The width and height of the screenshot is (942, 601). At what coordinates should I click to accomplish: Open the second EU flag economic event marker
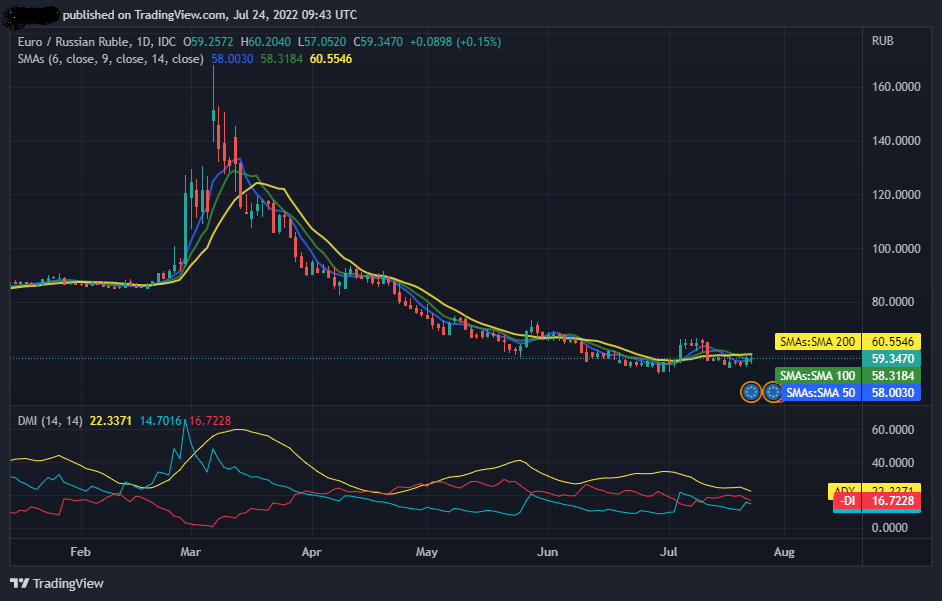(773, 392)
